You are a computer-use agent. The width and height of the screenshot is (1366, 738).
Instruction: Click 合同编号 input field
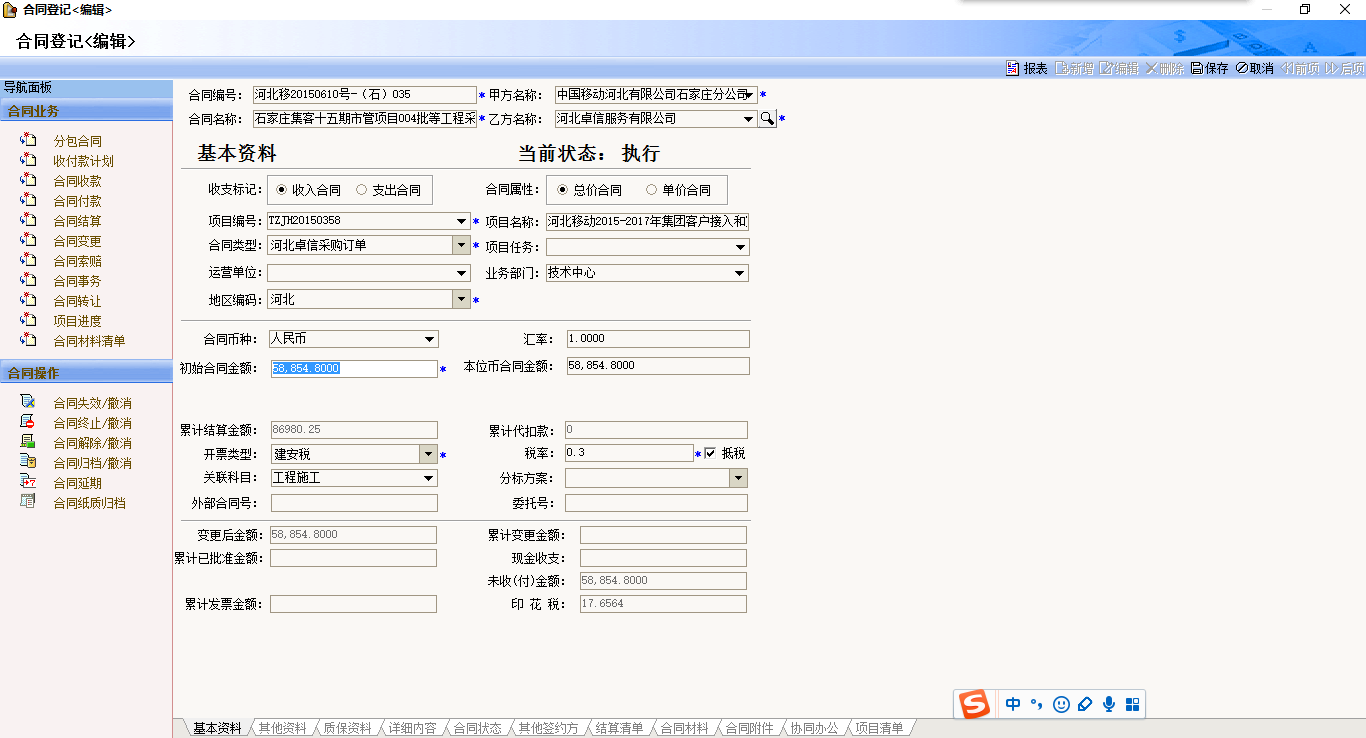364,95
